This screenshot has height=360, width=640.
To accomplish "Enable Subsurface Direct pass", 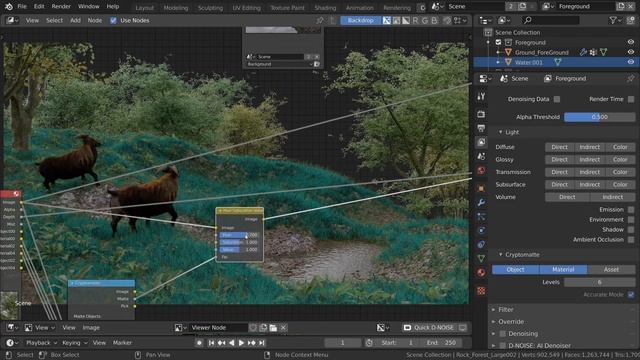I will click(559, 184).
